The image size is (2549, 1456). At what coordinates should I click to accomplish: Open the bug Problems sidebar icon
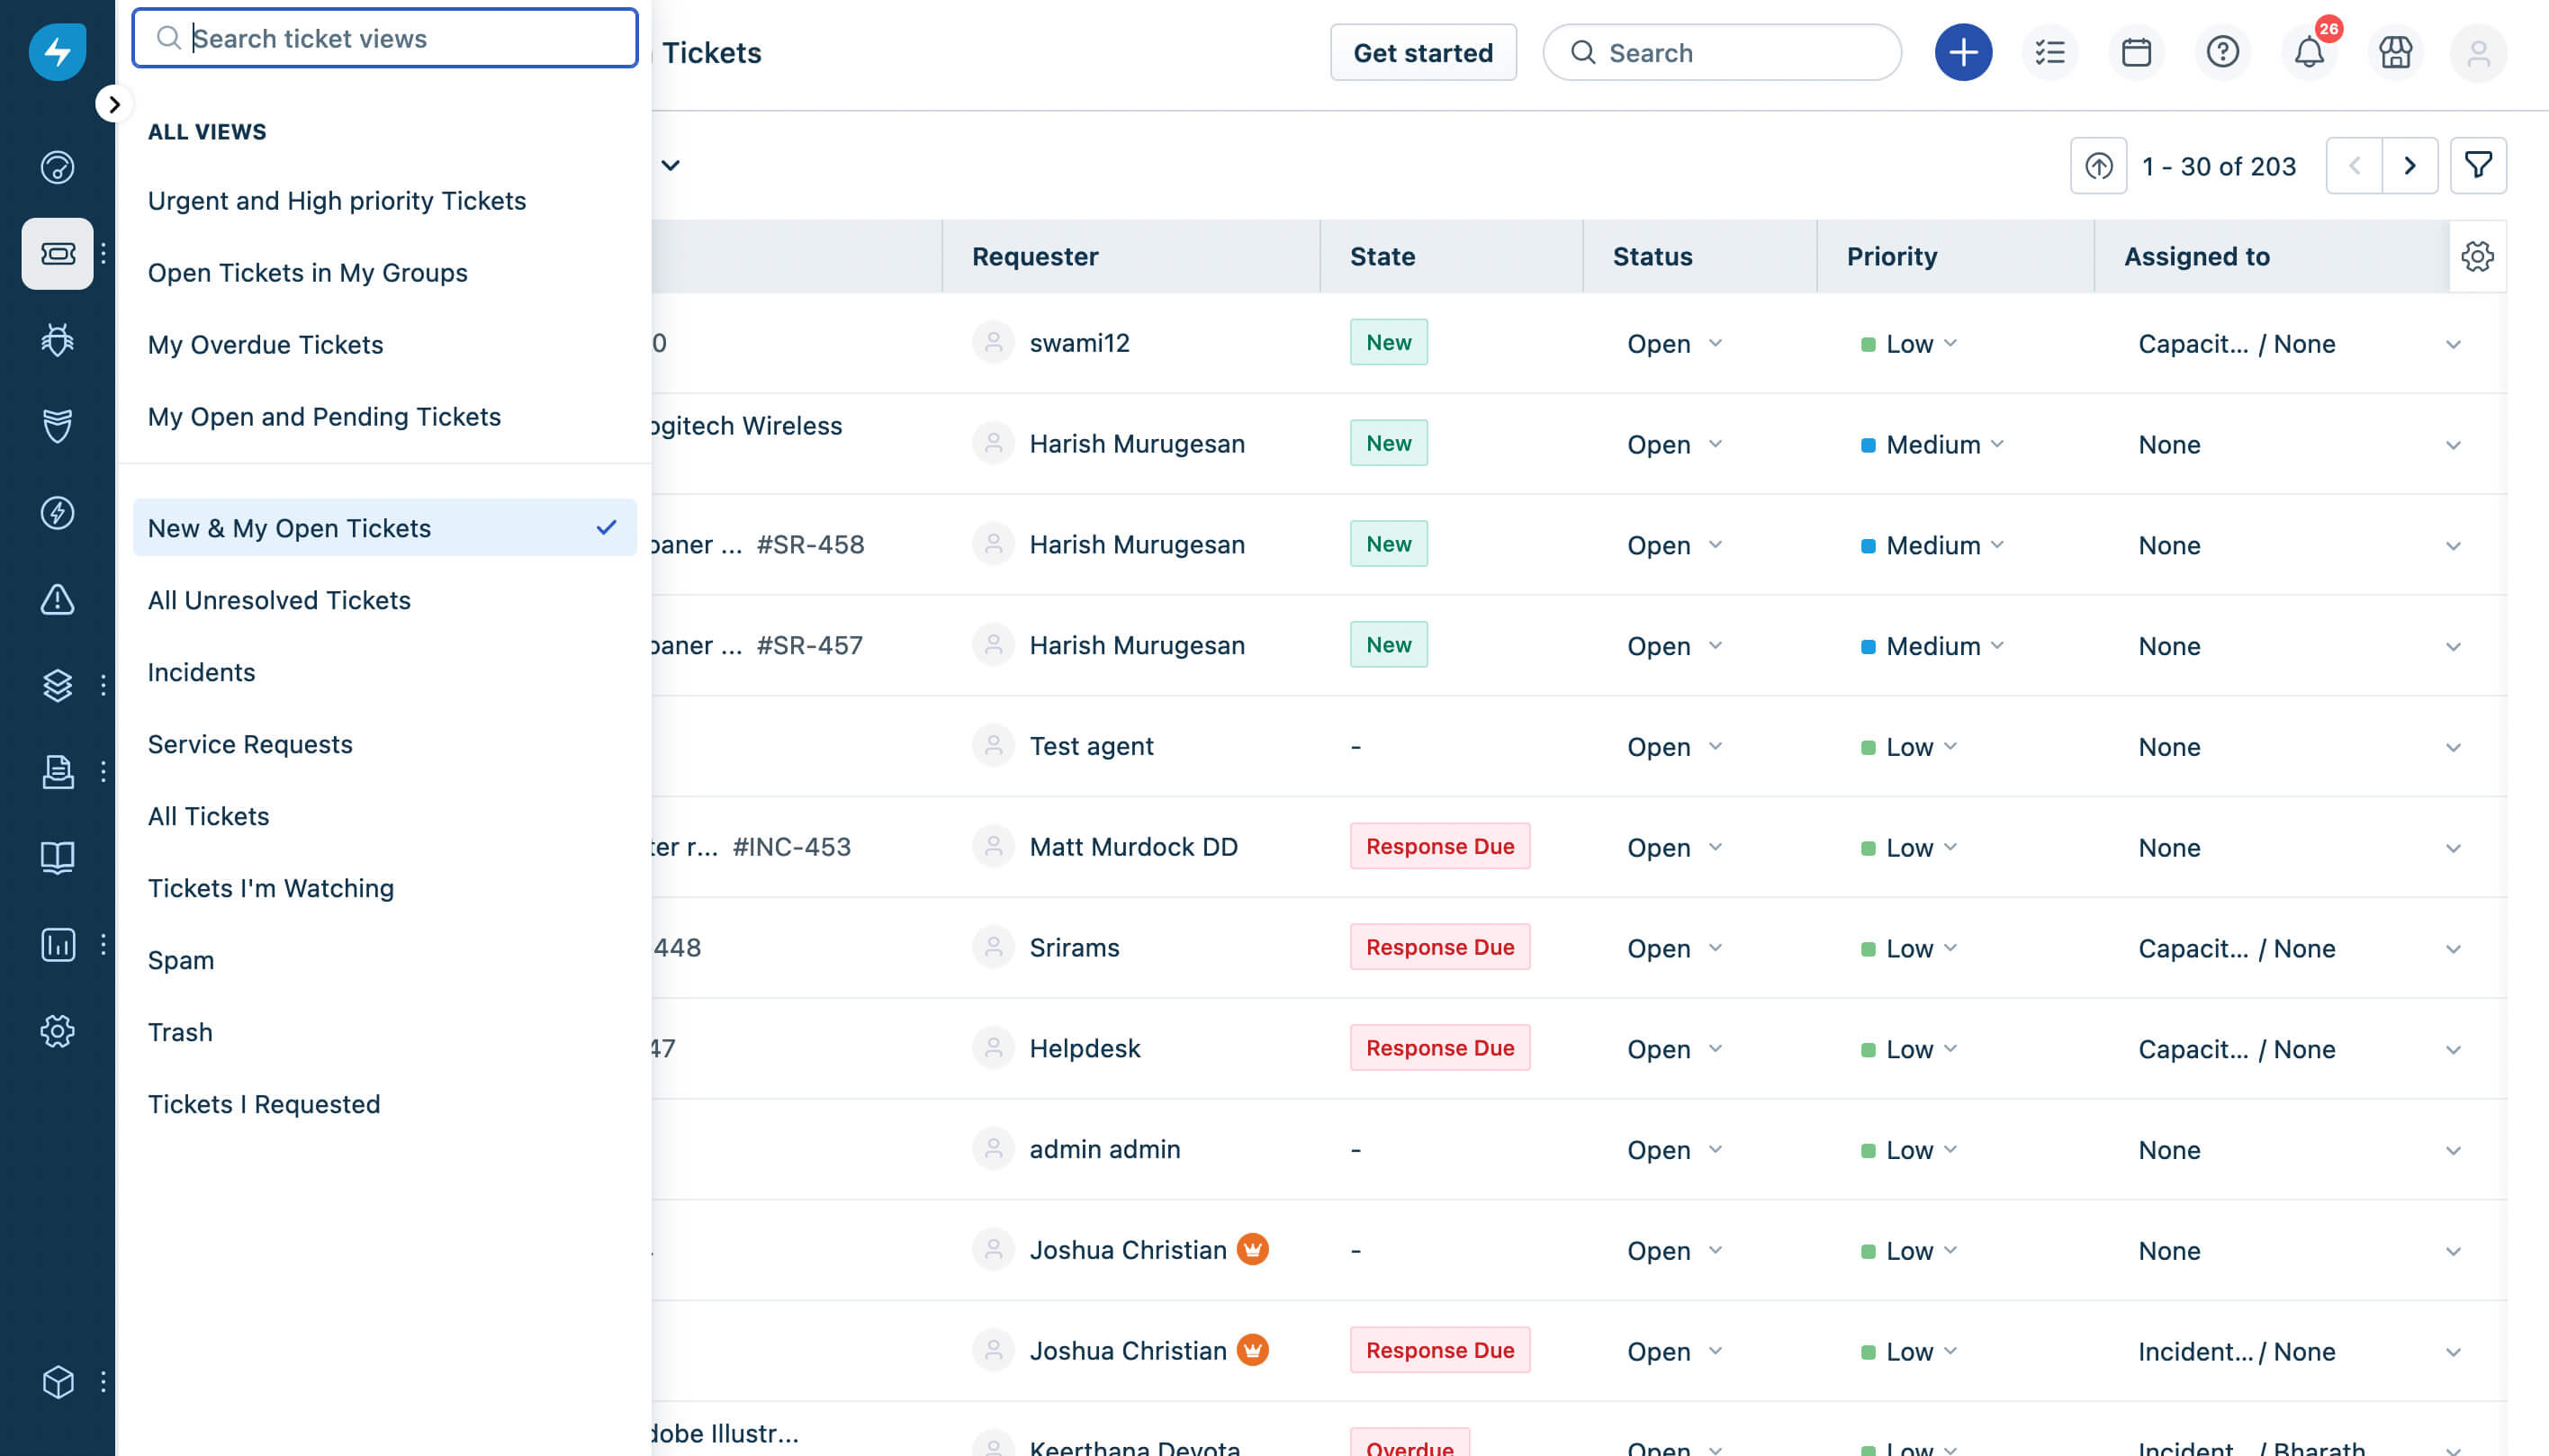57,340
